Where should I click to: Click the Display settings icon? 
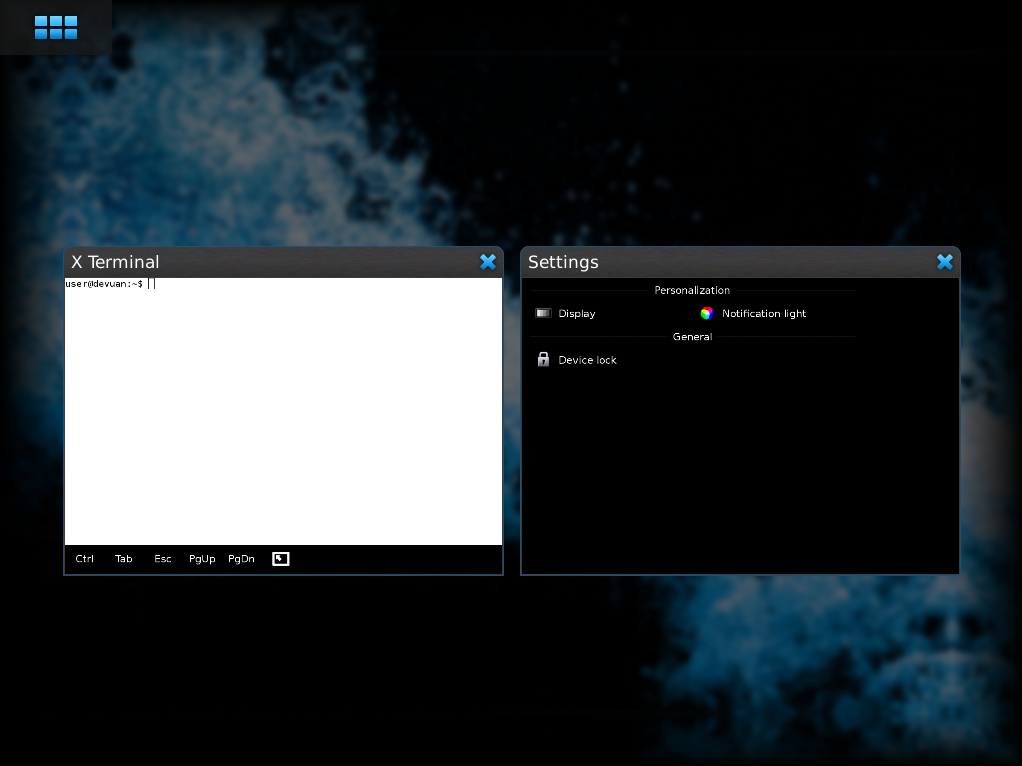(543, 313)
